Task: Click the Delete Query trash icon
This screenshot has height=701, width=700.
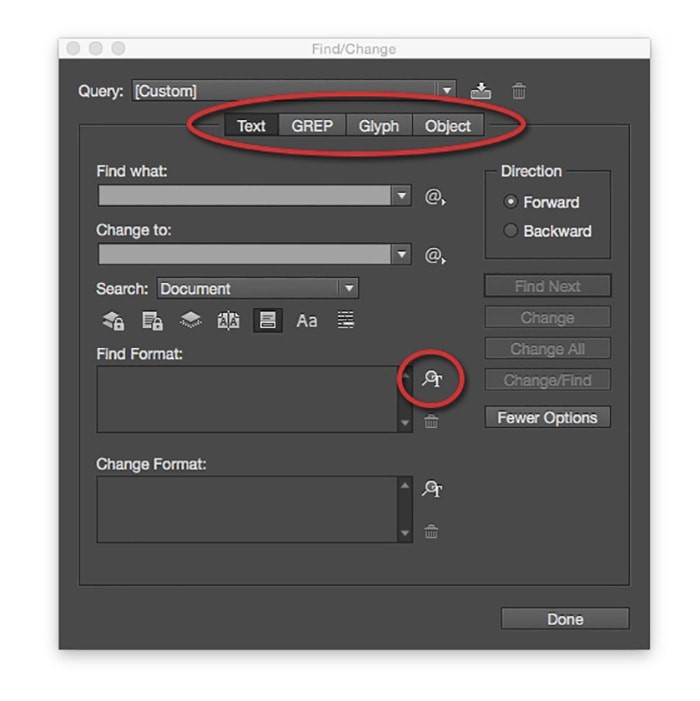Action: [x=519, y=91]
